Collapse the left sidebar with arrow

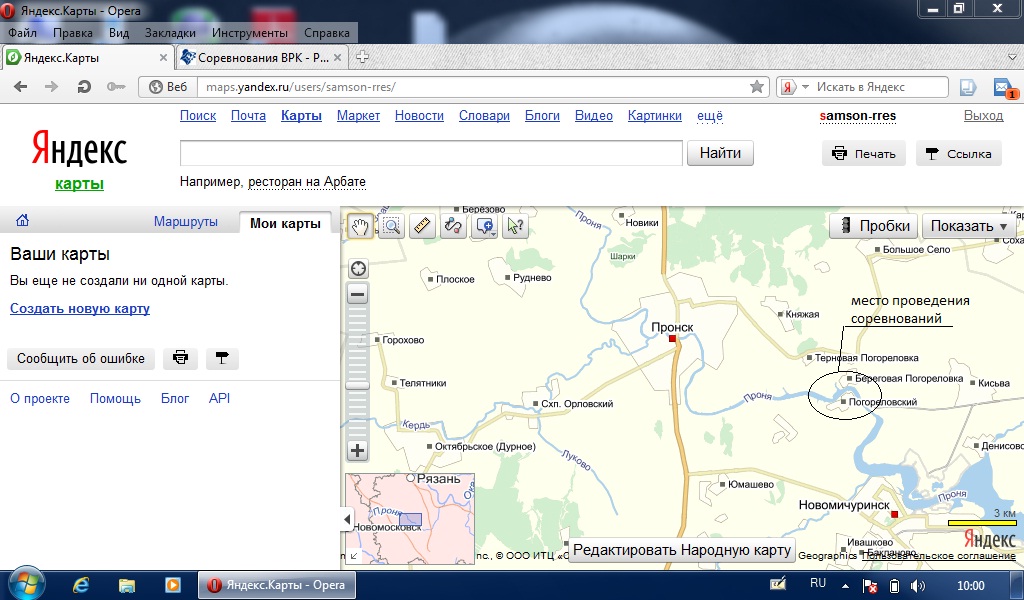(x=347, y=520)
